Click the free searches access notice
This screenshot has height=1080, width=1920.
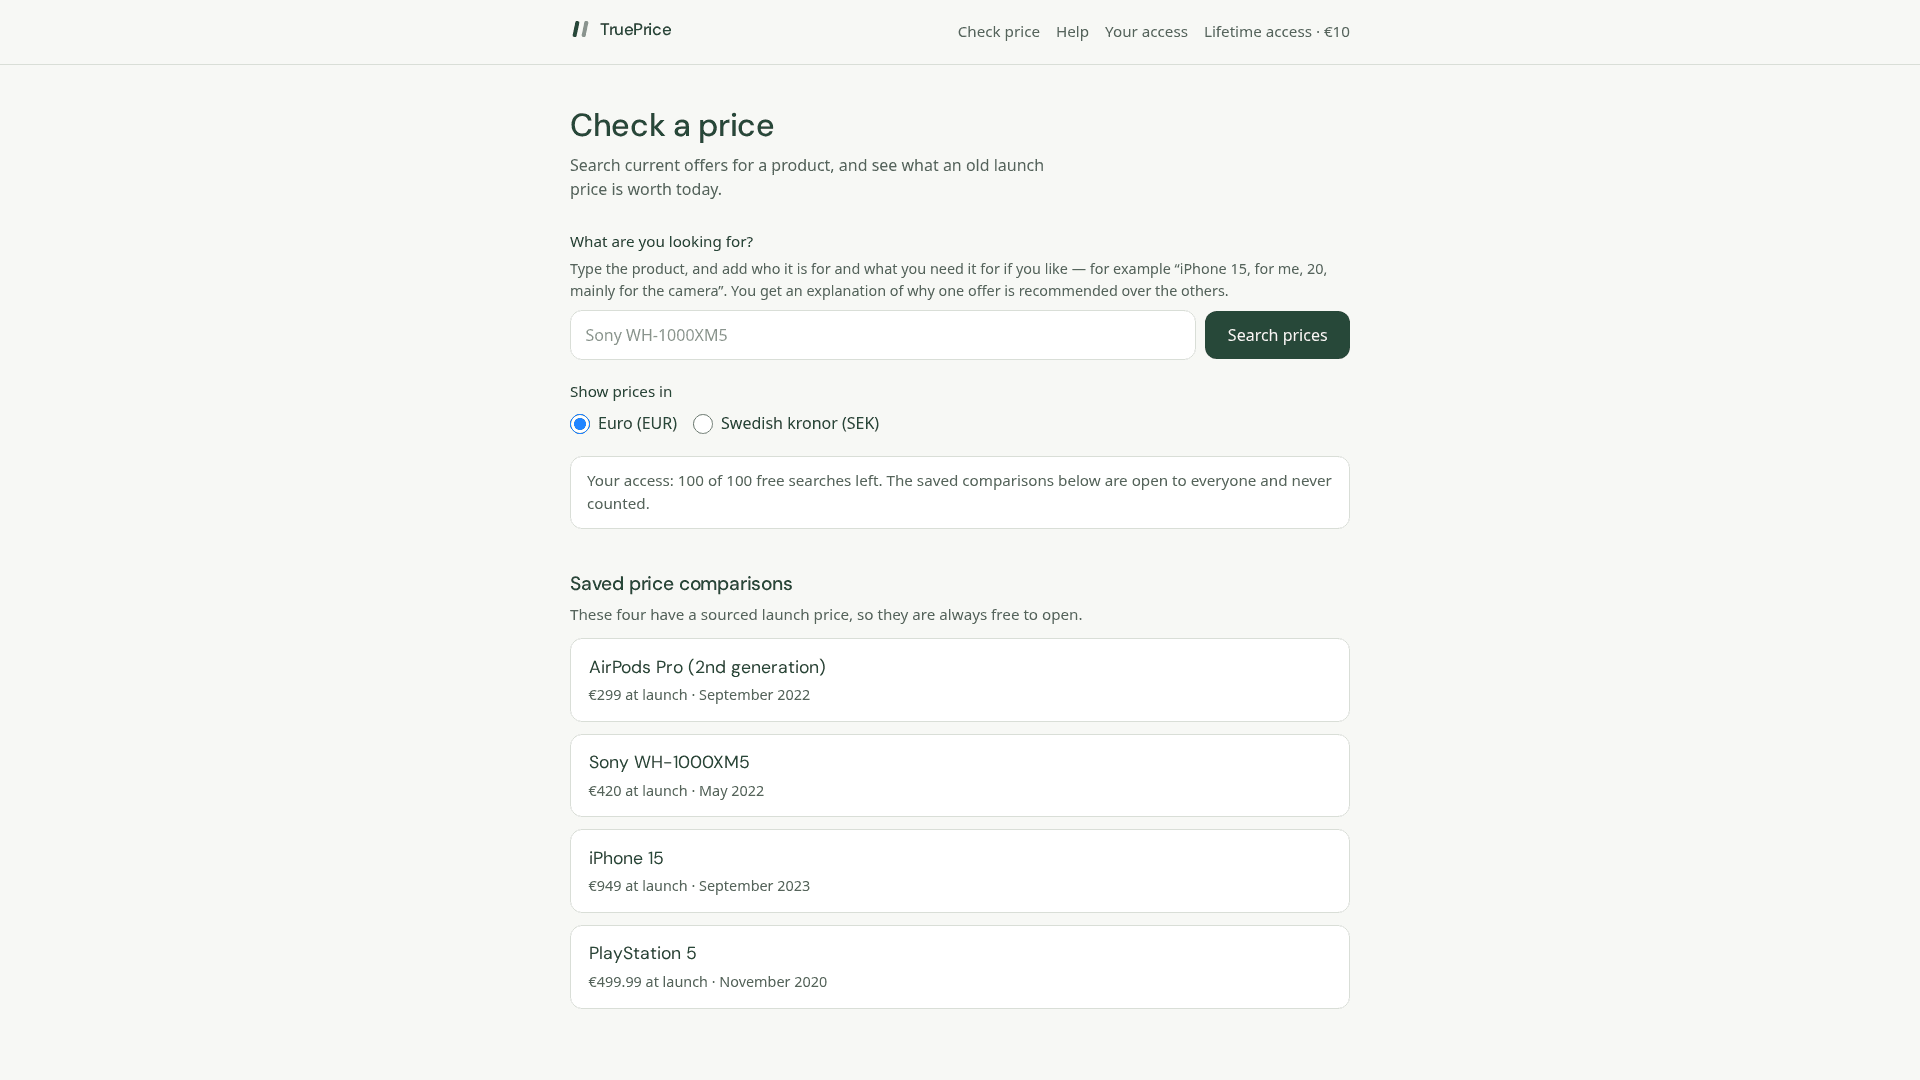click(960, 493)
